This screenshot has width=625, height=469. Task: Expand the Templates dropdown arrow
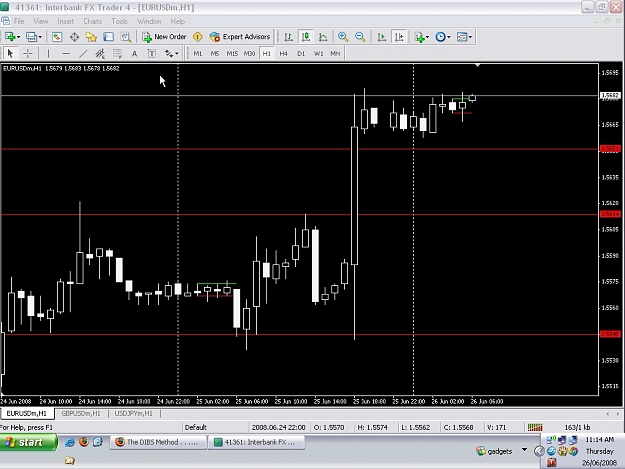point(470,37)
